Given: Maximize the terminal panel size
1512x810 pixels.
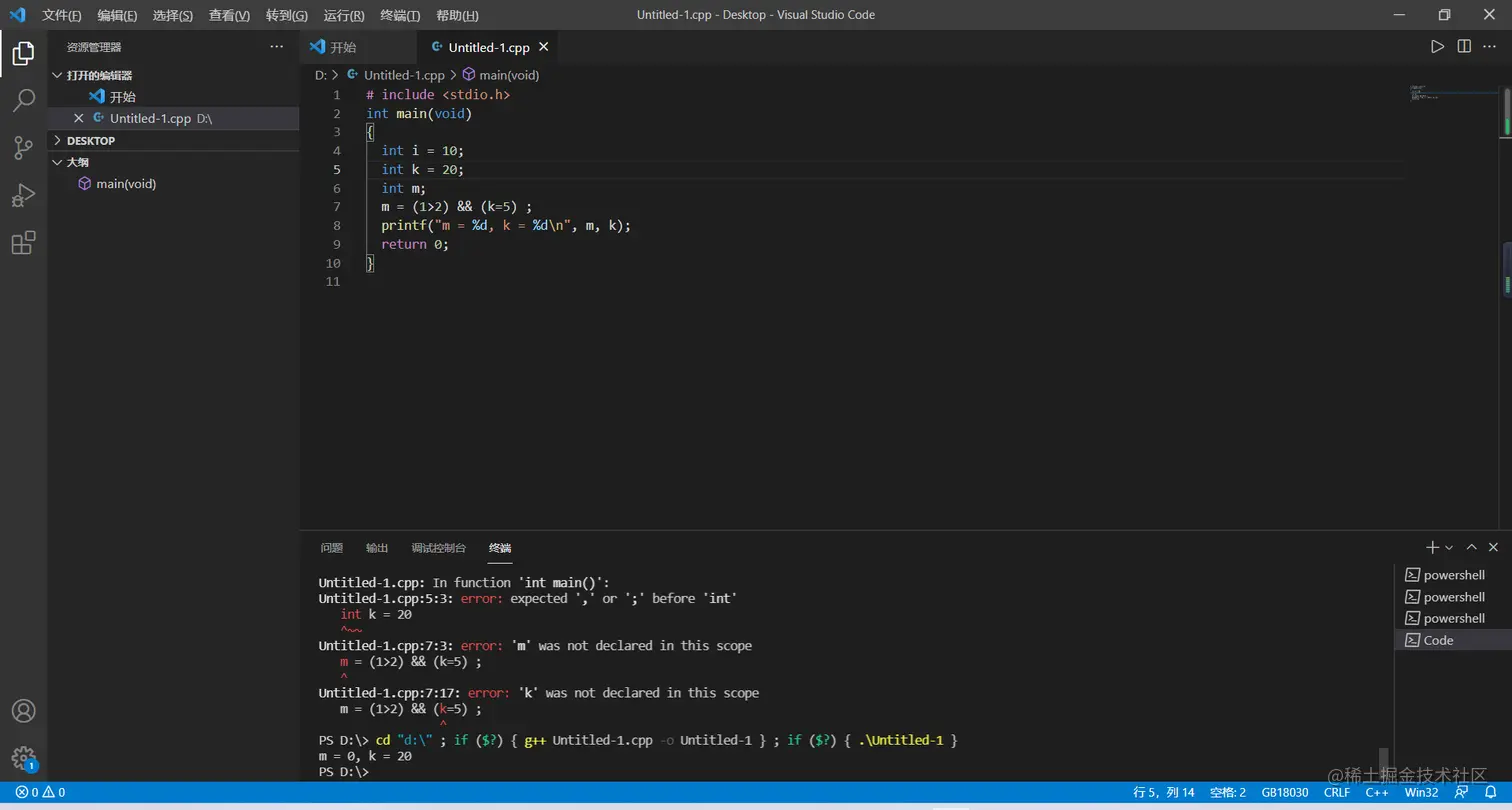Looking at the screenshot, I should pos(1471,547).
